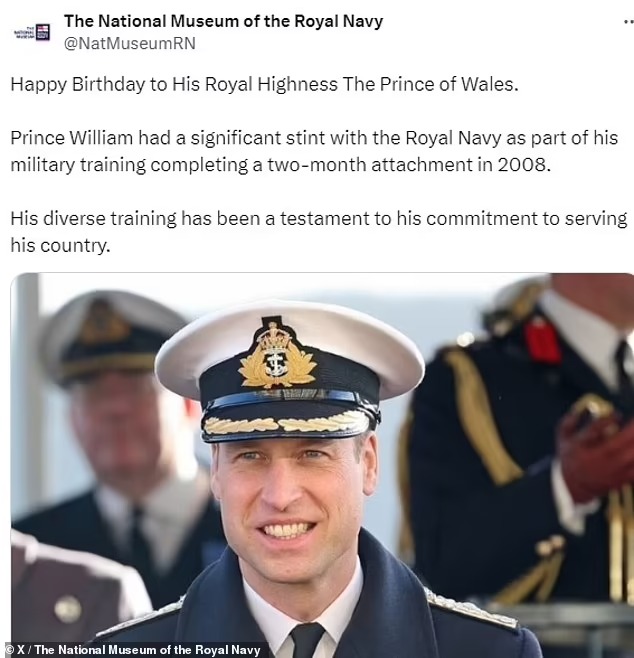Screen dimensions: 634x658
Task: Click the black tie in the photo
Action: [308, 640]
